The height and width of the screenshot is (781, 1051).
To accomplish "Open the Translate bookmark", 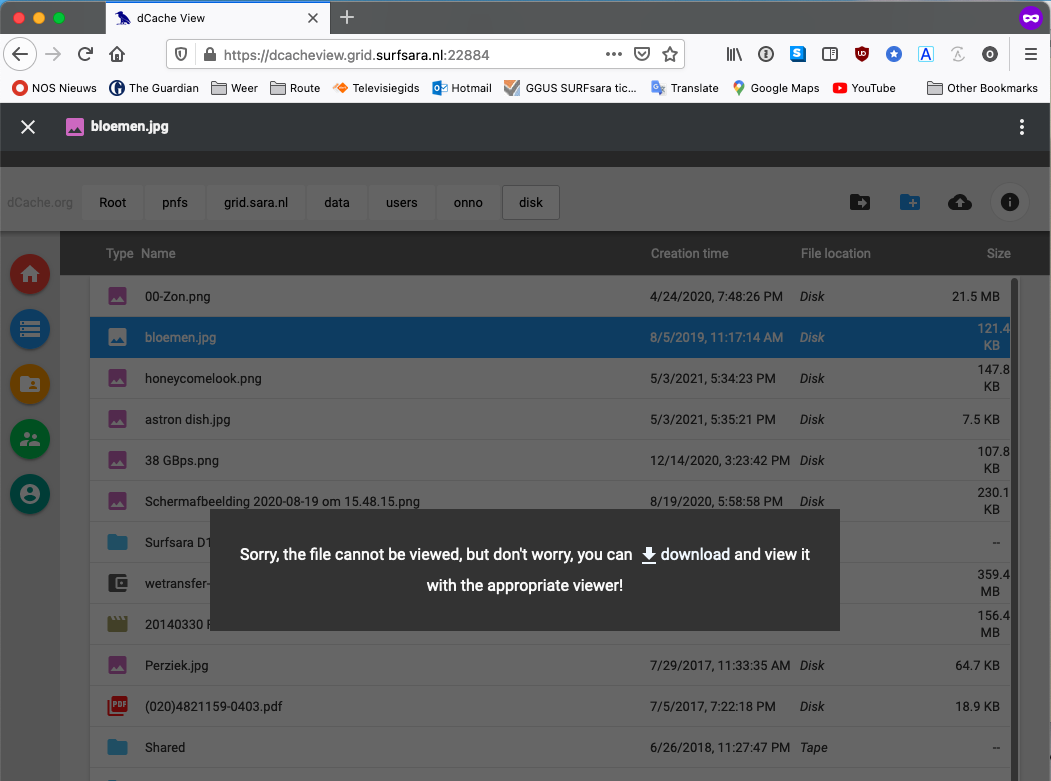I will 684,88.
